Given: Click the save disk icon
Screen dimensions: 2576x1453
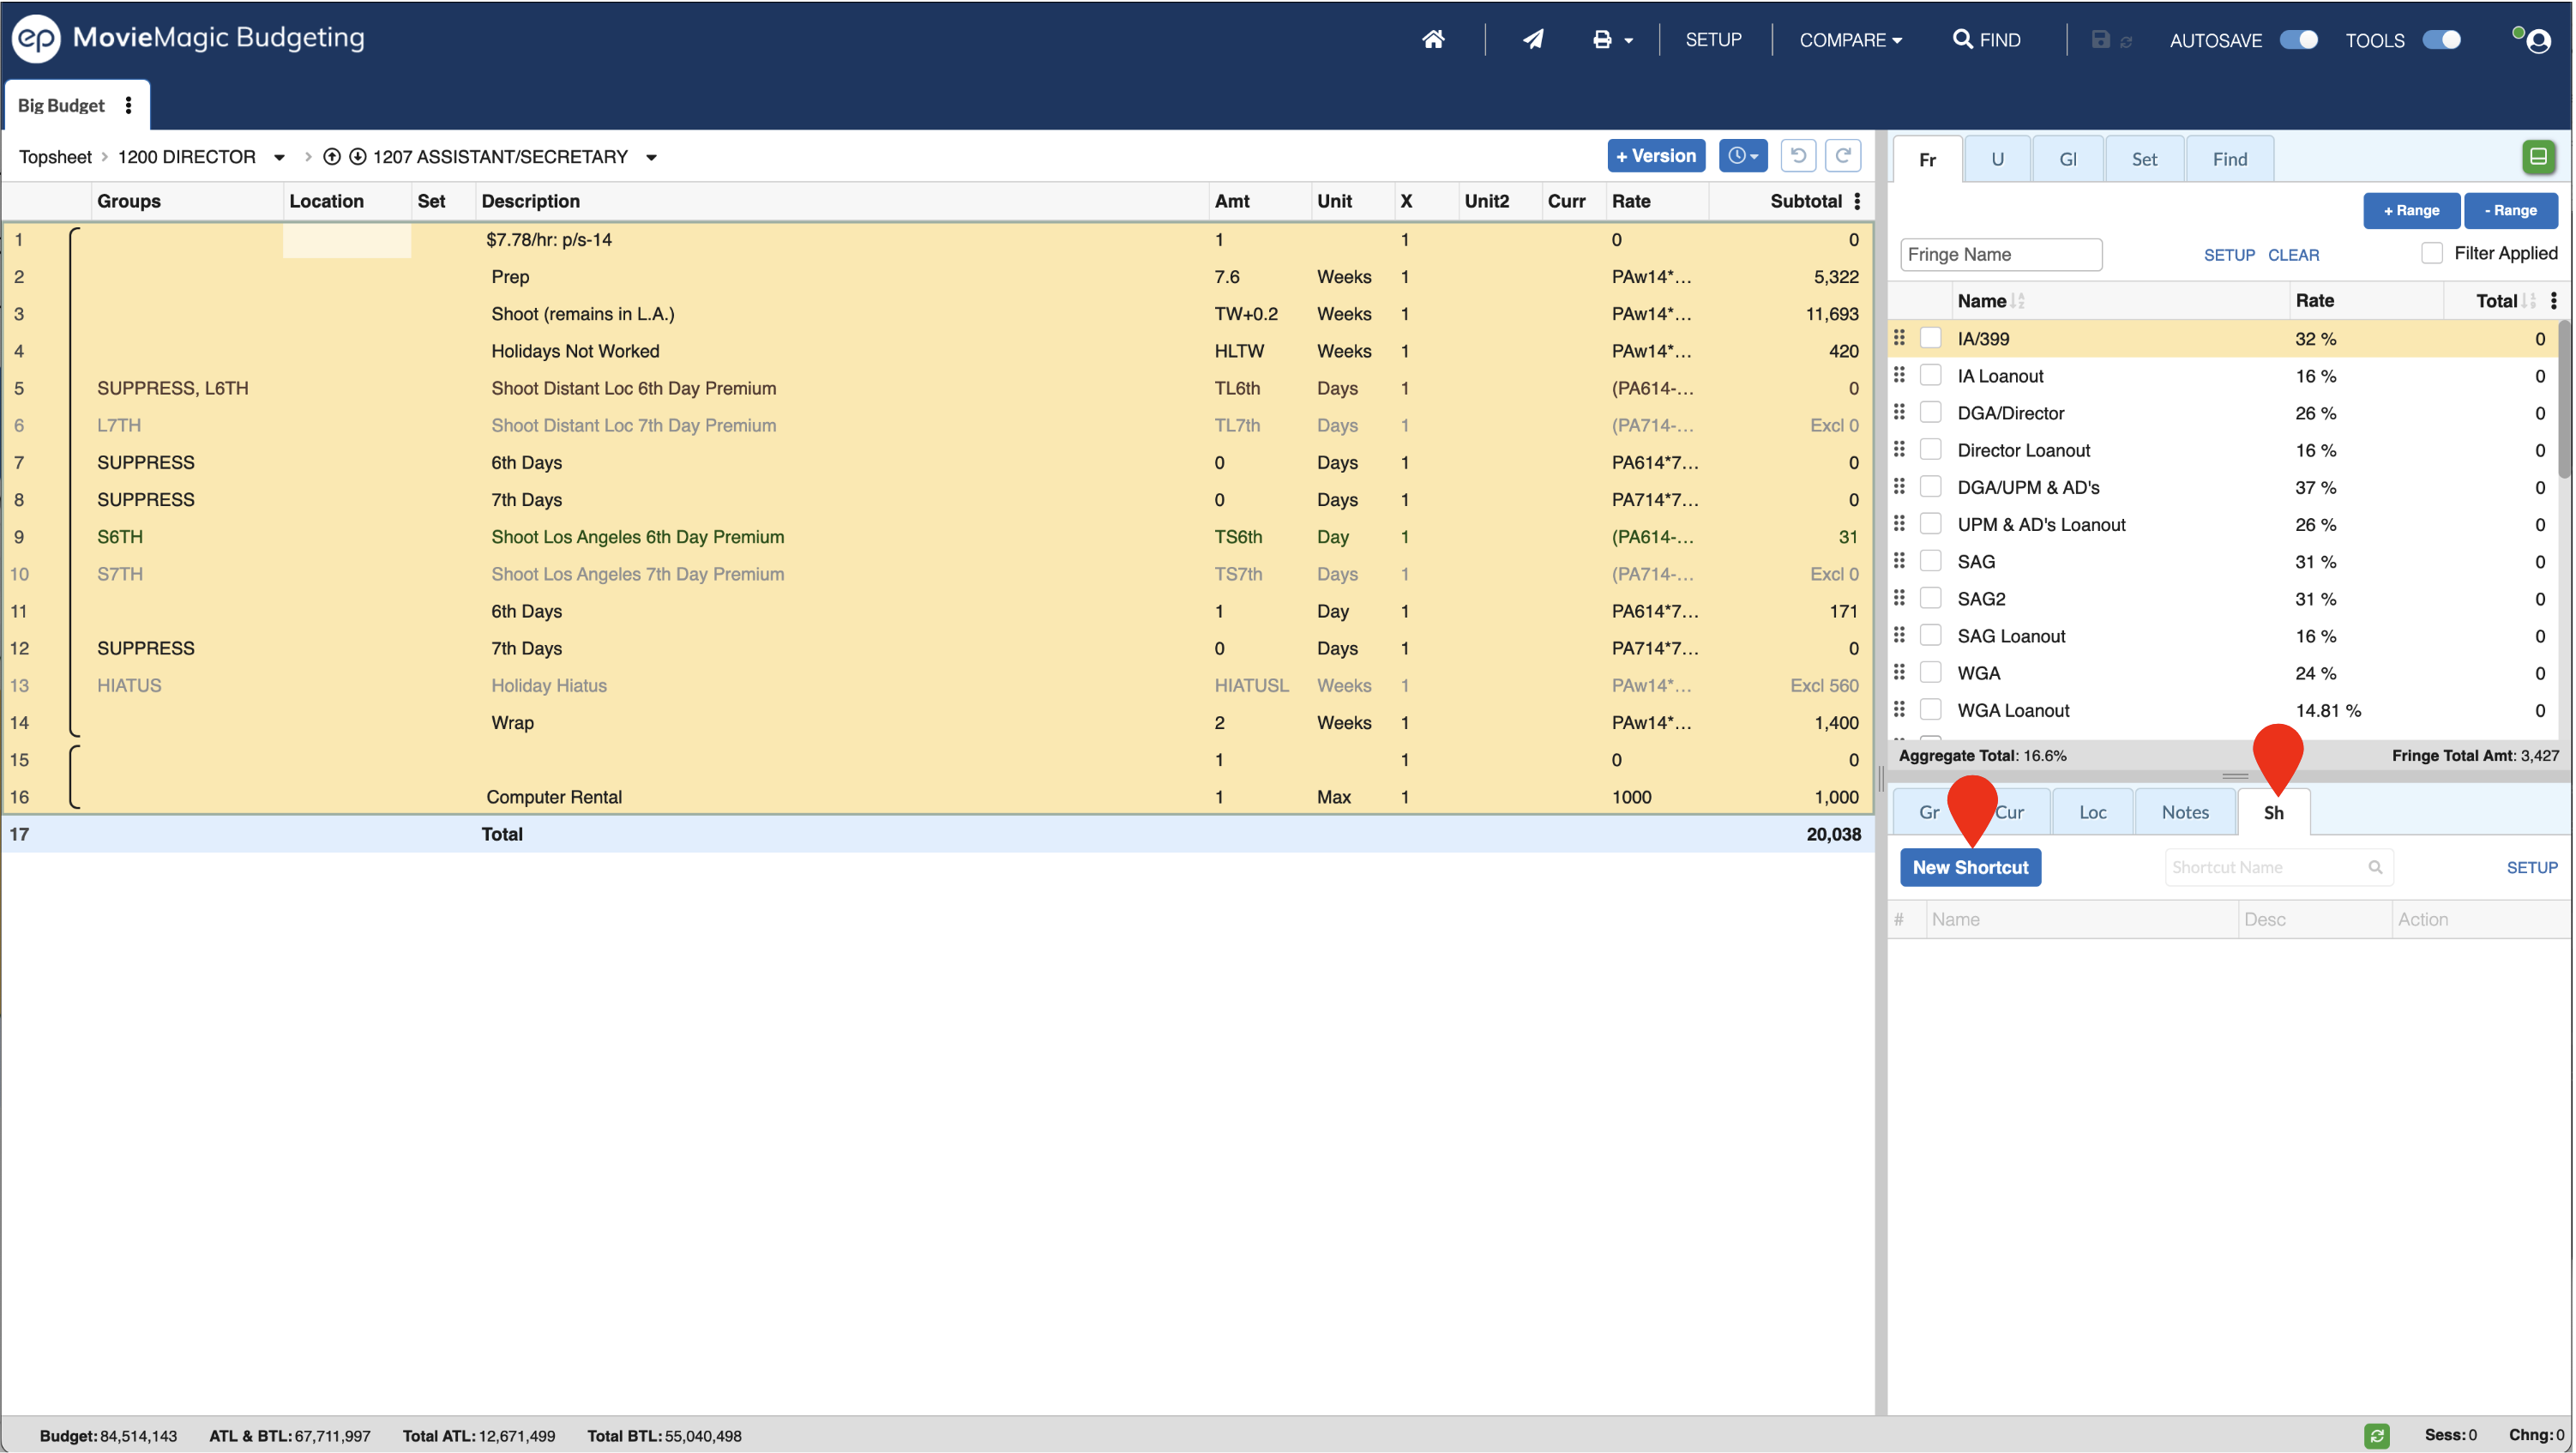Looking at the screenshot, I should pyautogui.click(x=2100, y=39).
